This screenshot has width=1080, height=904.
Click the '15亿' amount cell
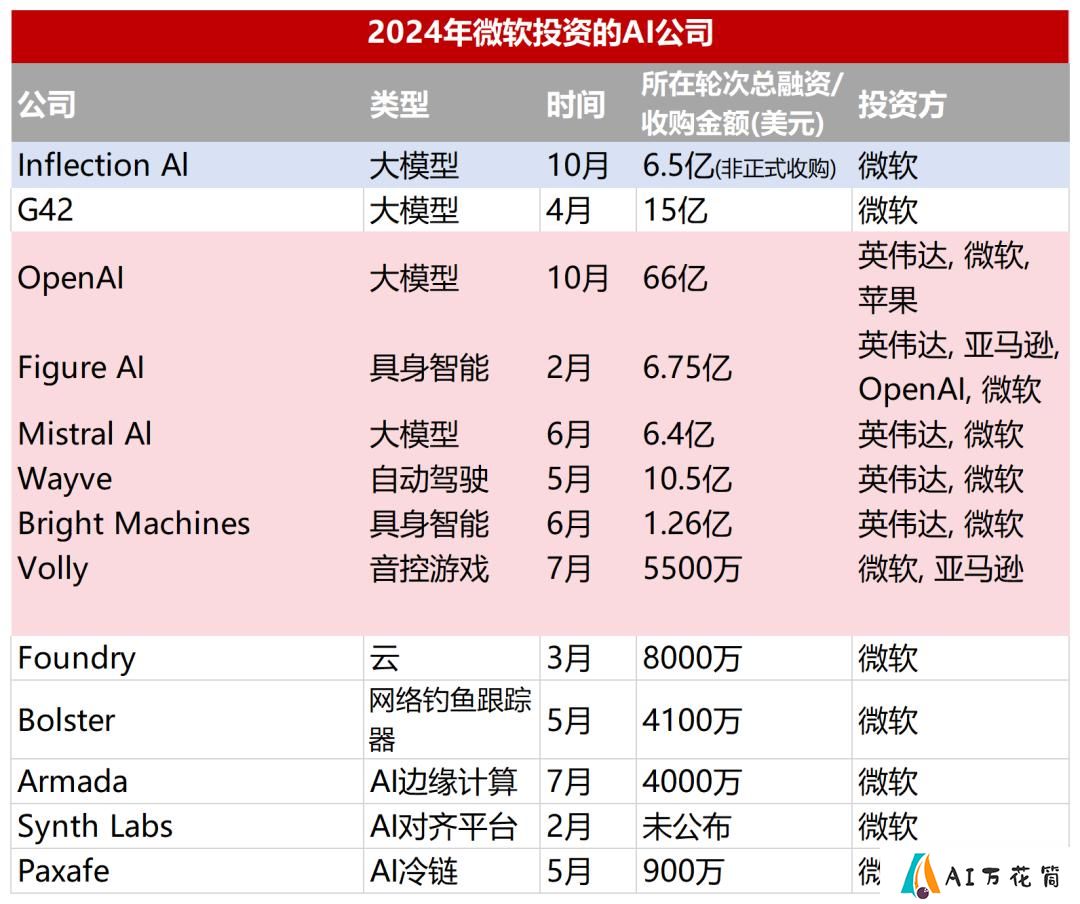tap(674, 210)
